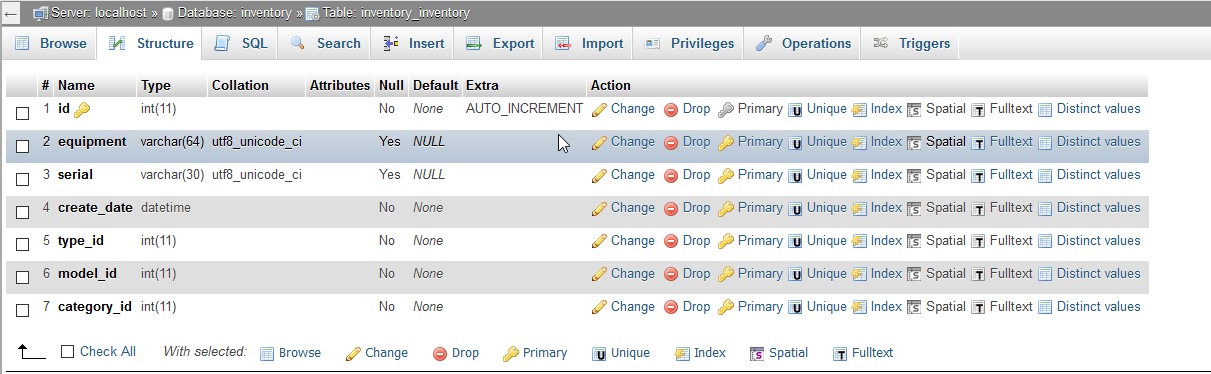Image resolution: width=1211 pixels, height=374 pixels.
Task: Click the pencil Change icon for id row
Action: [x=600, y=109]
